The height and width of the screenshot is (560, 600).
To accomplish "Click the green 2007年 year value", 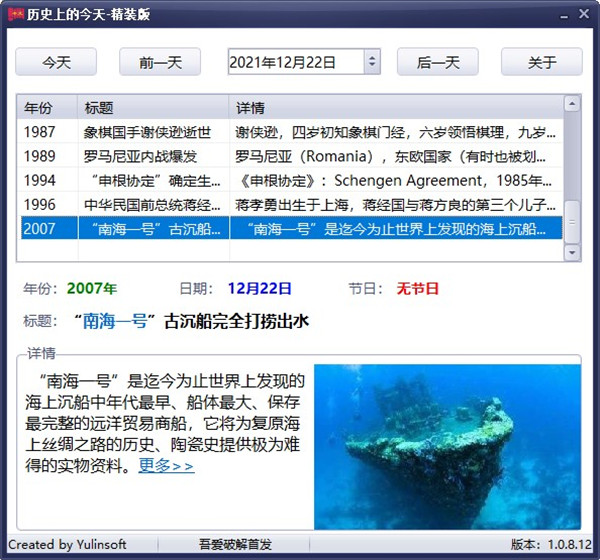I will (92, 288).
